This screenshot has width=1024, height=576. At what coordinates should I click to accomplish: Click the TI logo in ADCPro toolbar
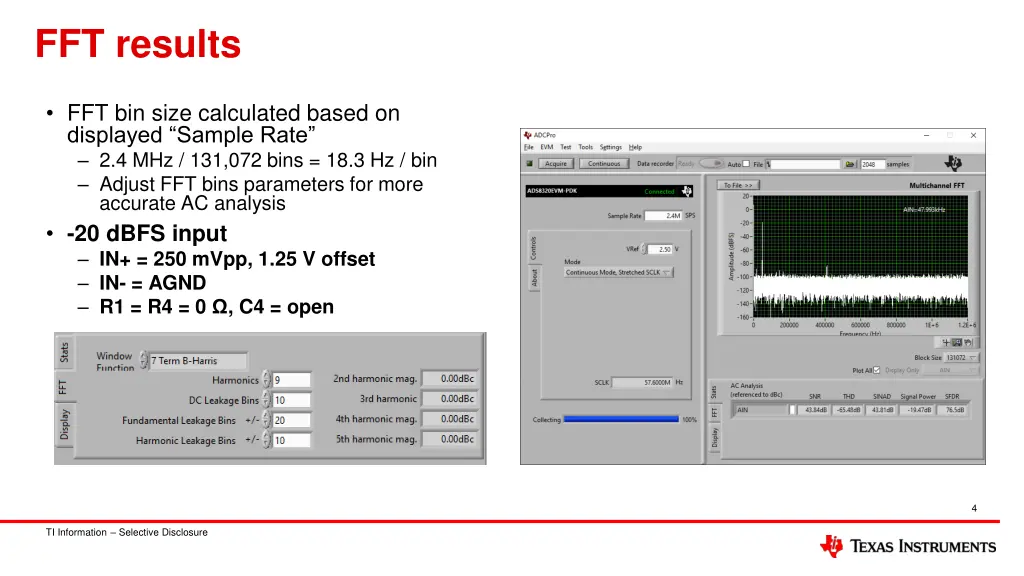pyautogui.click(x=952, y=163)
